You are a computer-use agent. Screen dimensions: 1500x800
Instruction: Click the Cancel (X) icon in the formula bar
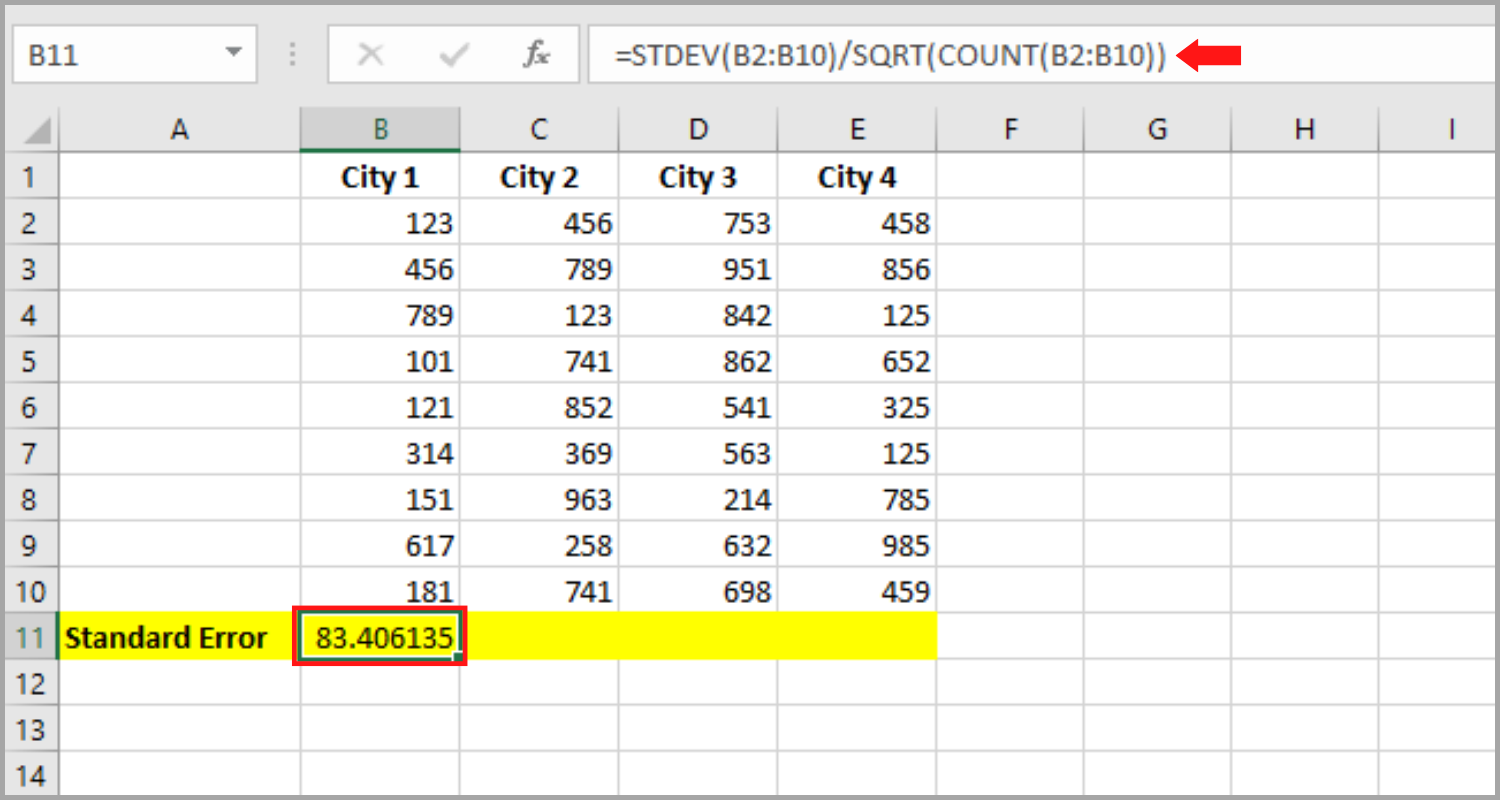point(371,54)
